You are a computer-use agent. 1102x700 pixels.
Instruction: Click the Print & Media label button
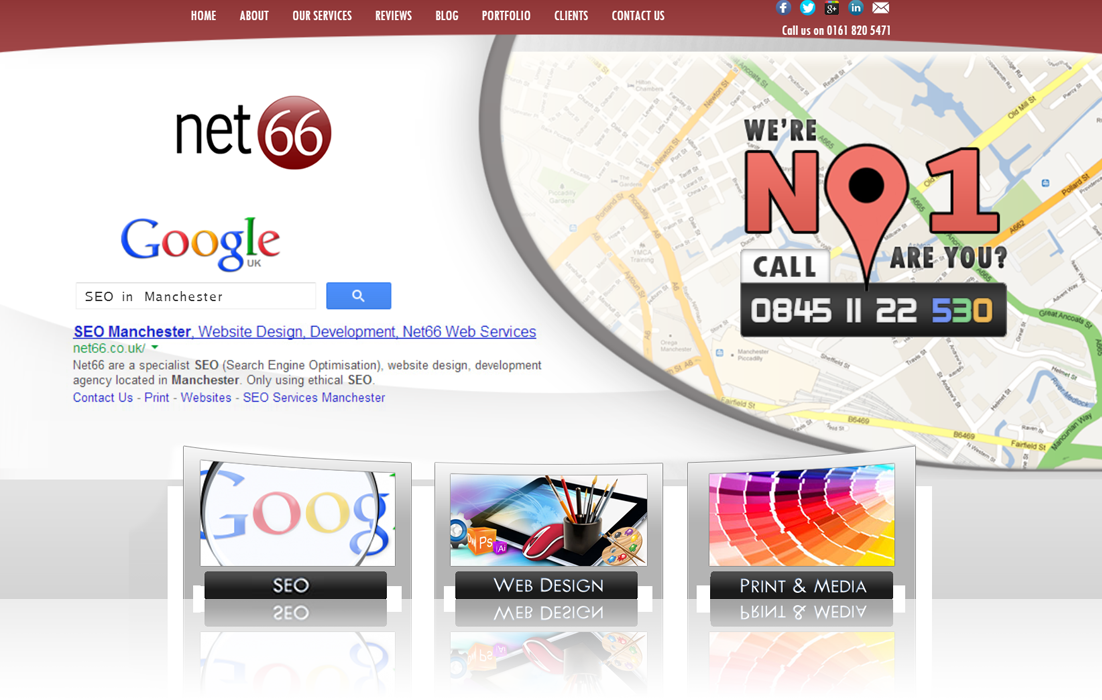pos(802,585)
